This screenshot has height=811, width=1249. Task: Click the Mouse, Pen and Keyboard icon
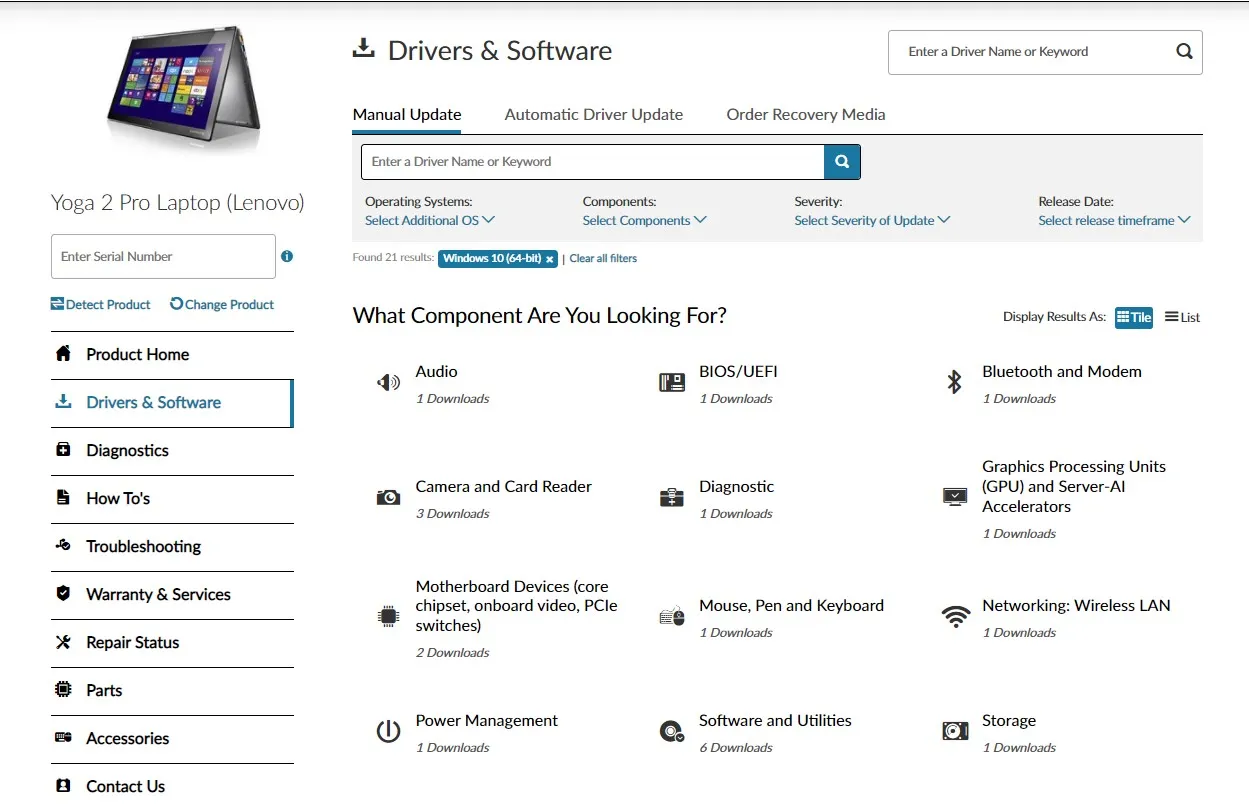672,616
